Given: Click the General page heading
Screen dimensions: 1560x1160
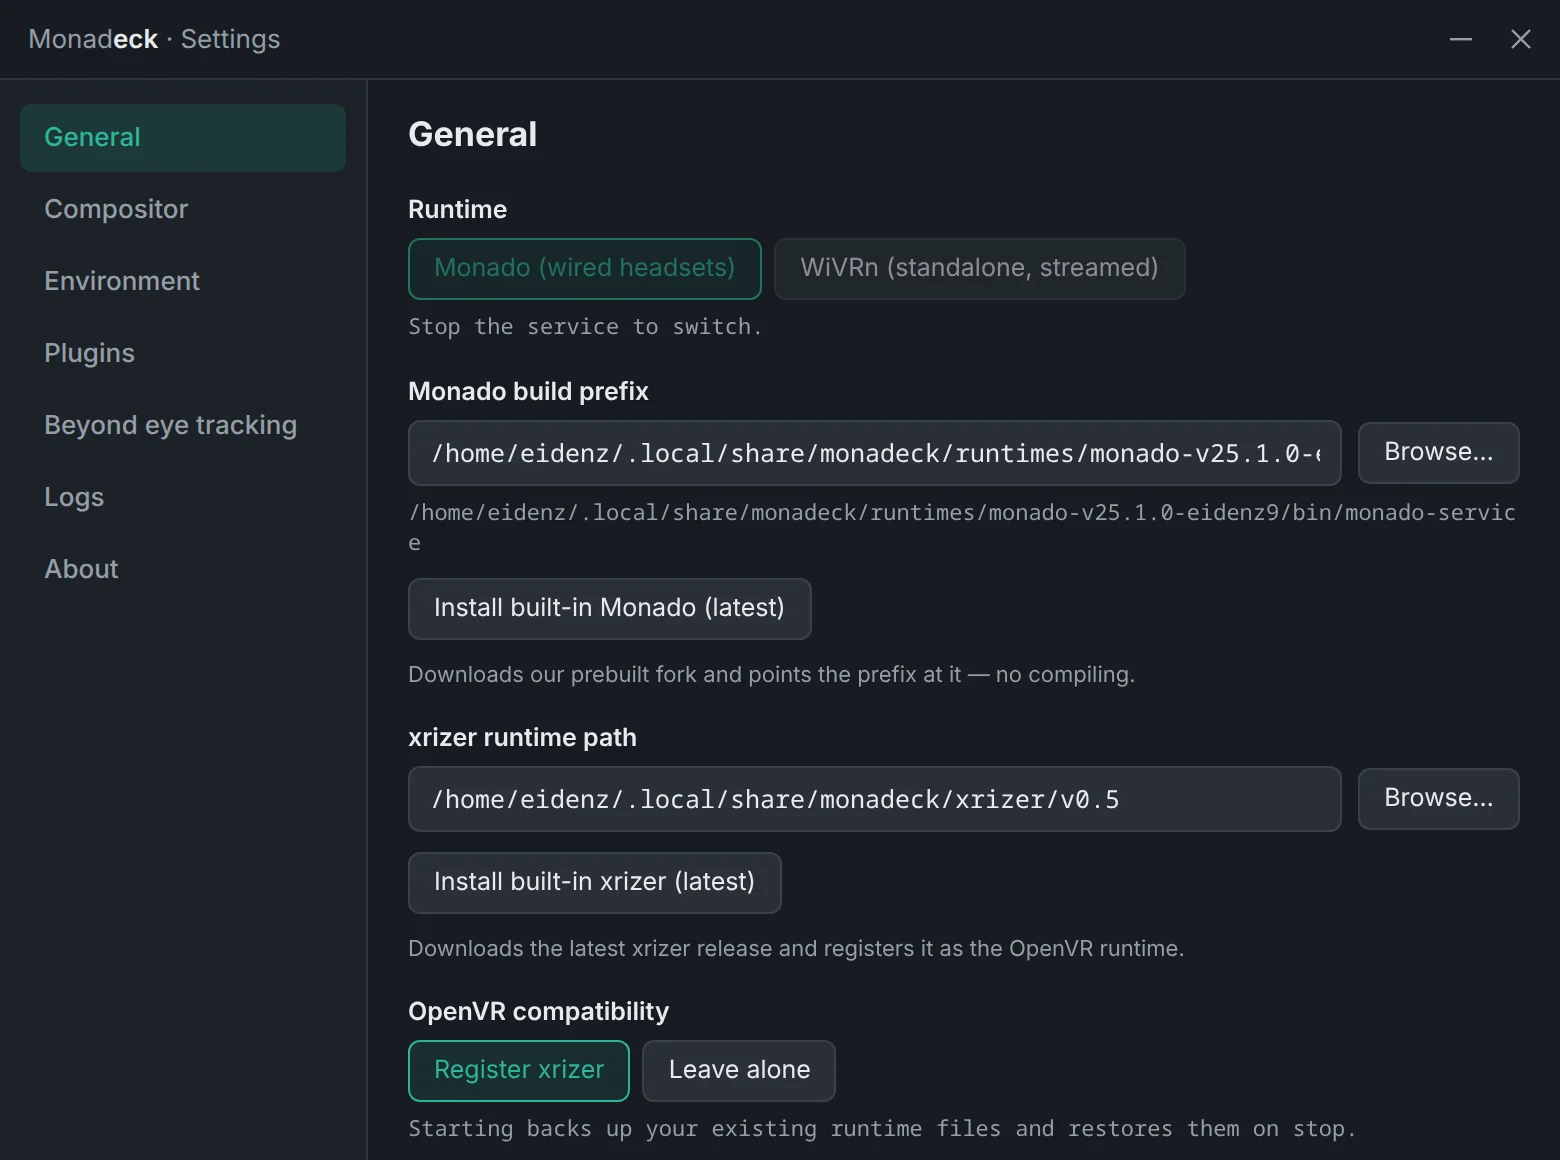Looking at the screenshot, I should 472,135.
